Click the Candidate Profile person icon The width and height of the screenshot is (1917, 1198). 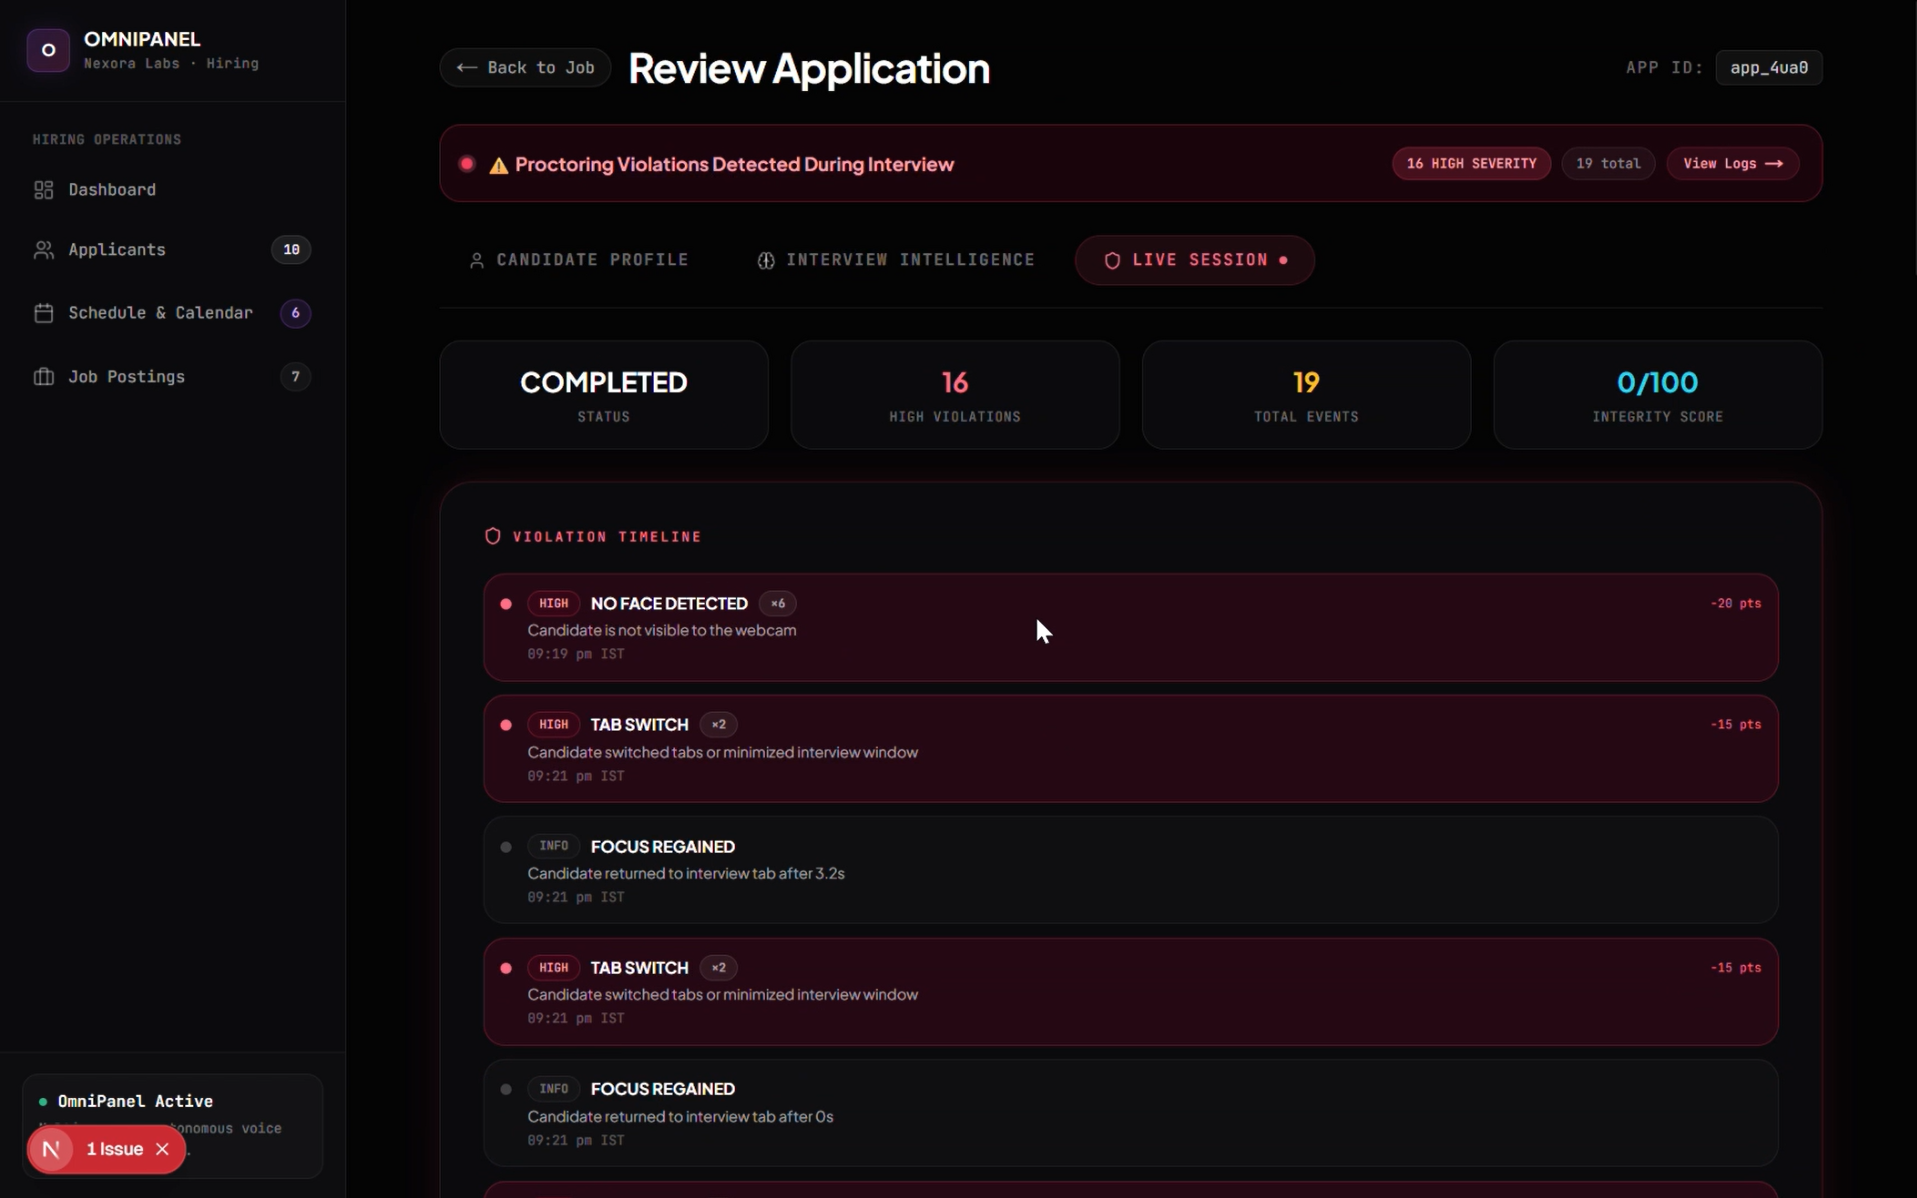click(477, 261)
